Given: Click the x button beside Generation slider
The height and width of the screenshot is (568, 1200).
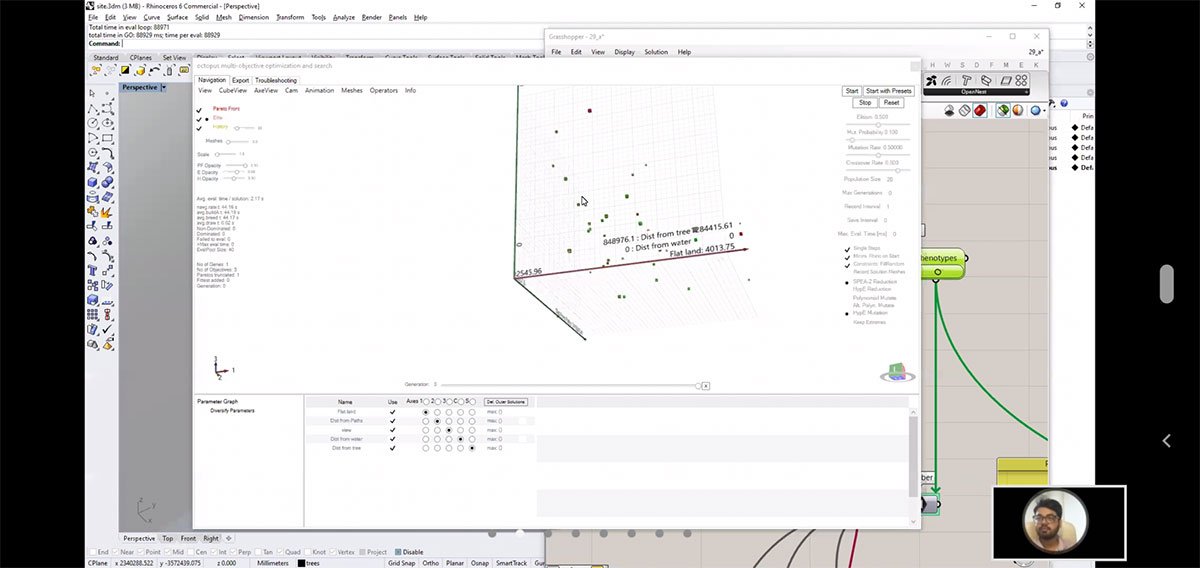Looking at the screenshot, I should (x=705, y=385).
